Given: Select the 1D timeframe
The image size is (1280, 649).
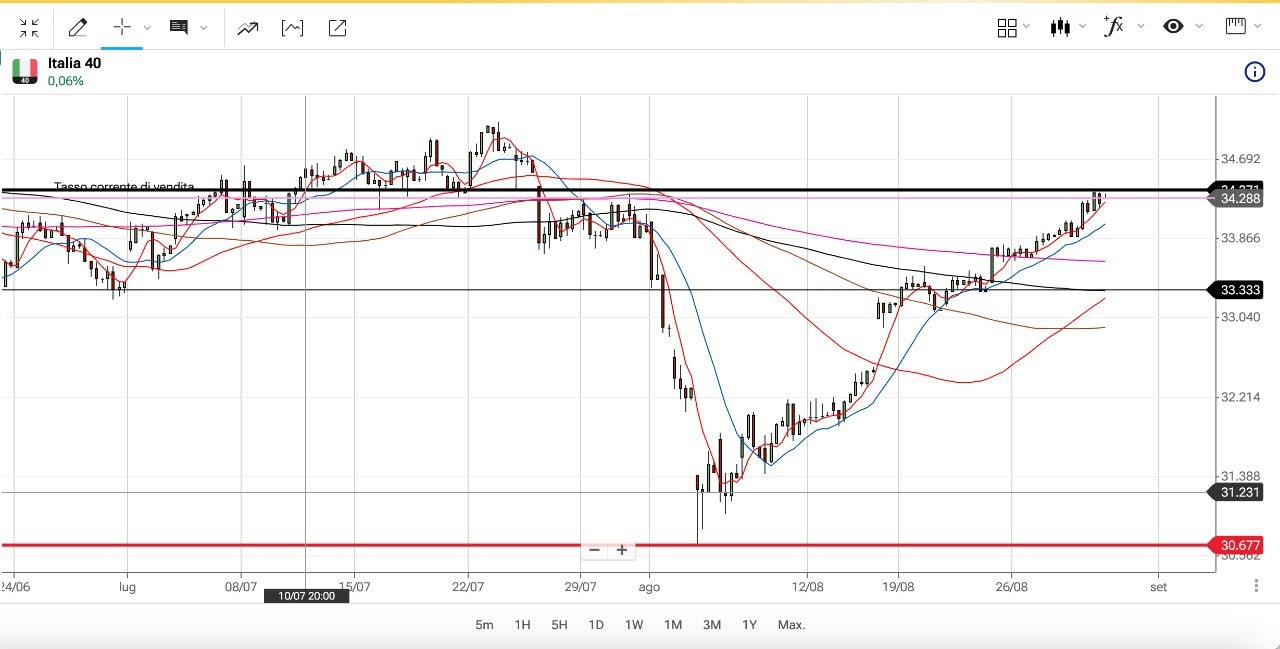Looking at the screenshot, I should [x=596, y=625].
